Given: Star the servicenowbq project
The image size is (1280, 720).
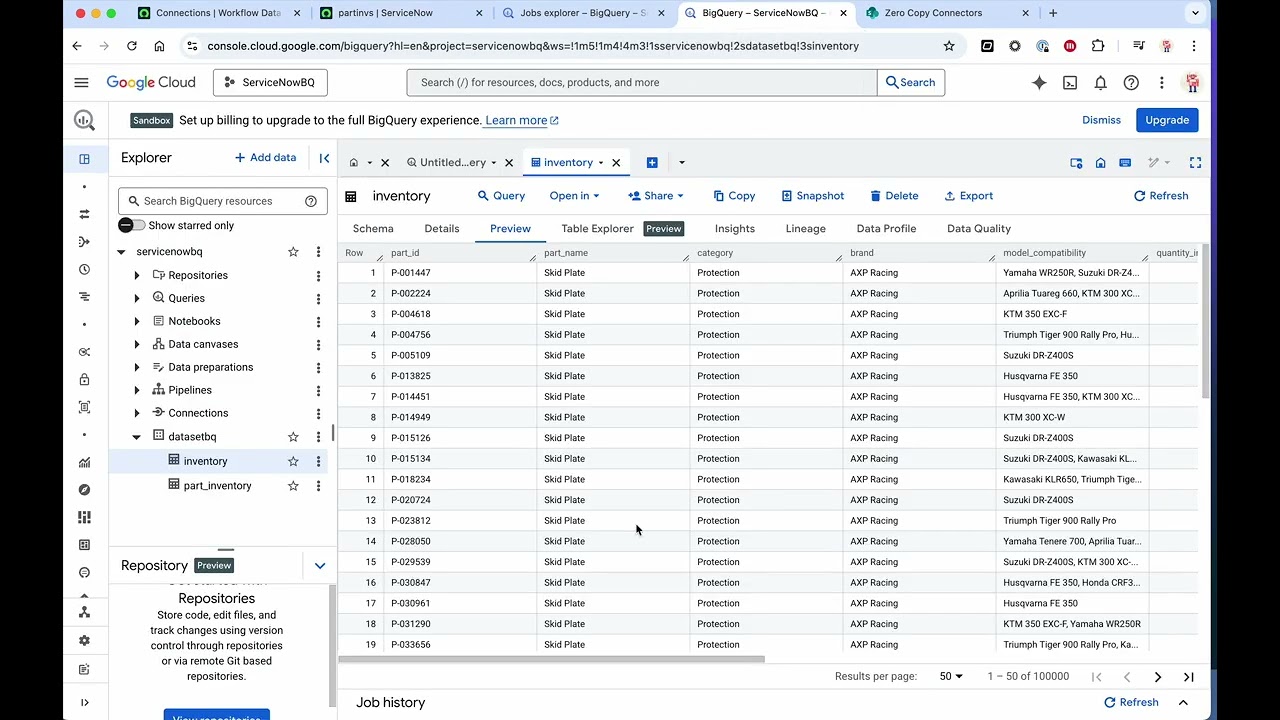Looking at the screenshot, I should click(293, 252).
